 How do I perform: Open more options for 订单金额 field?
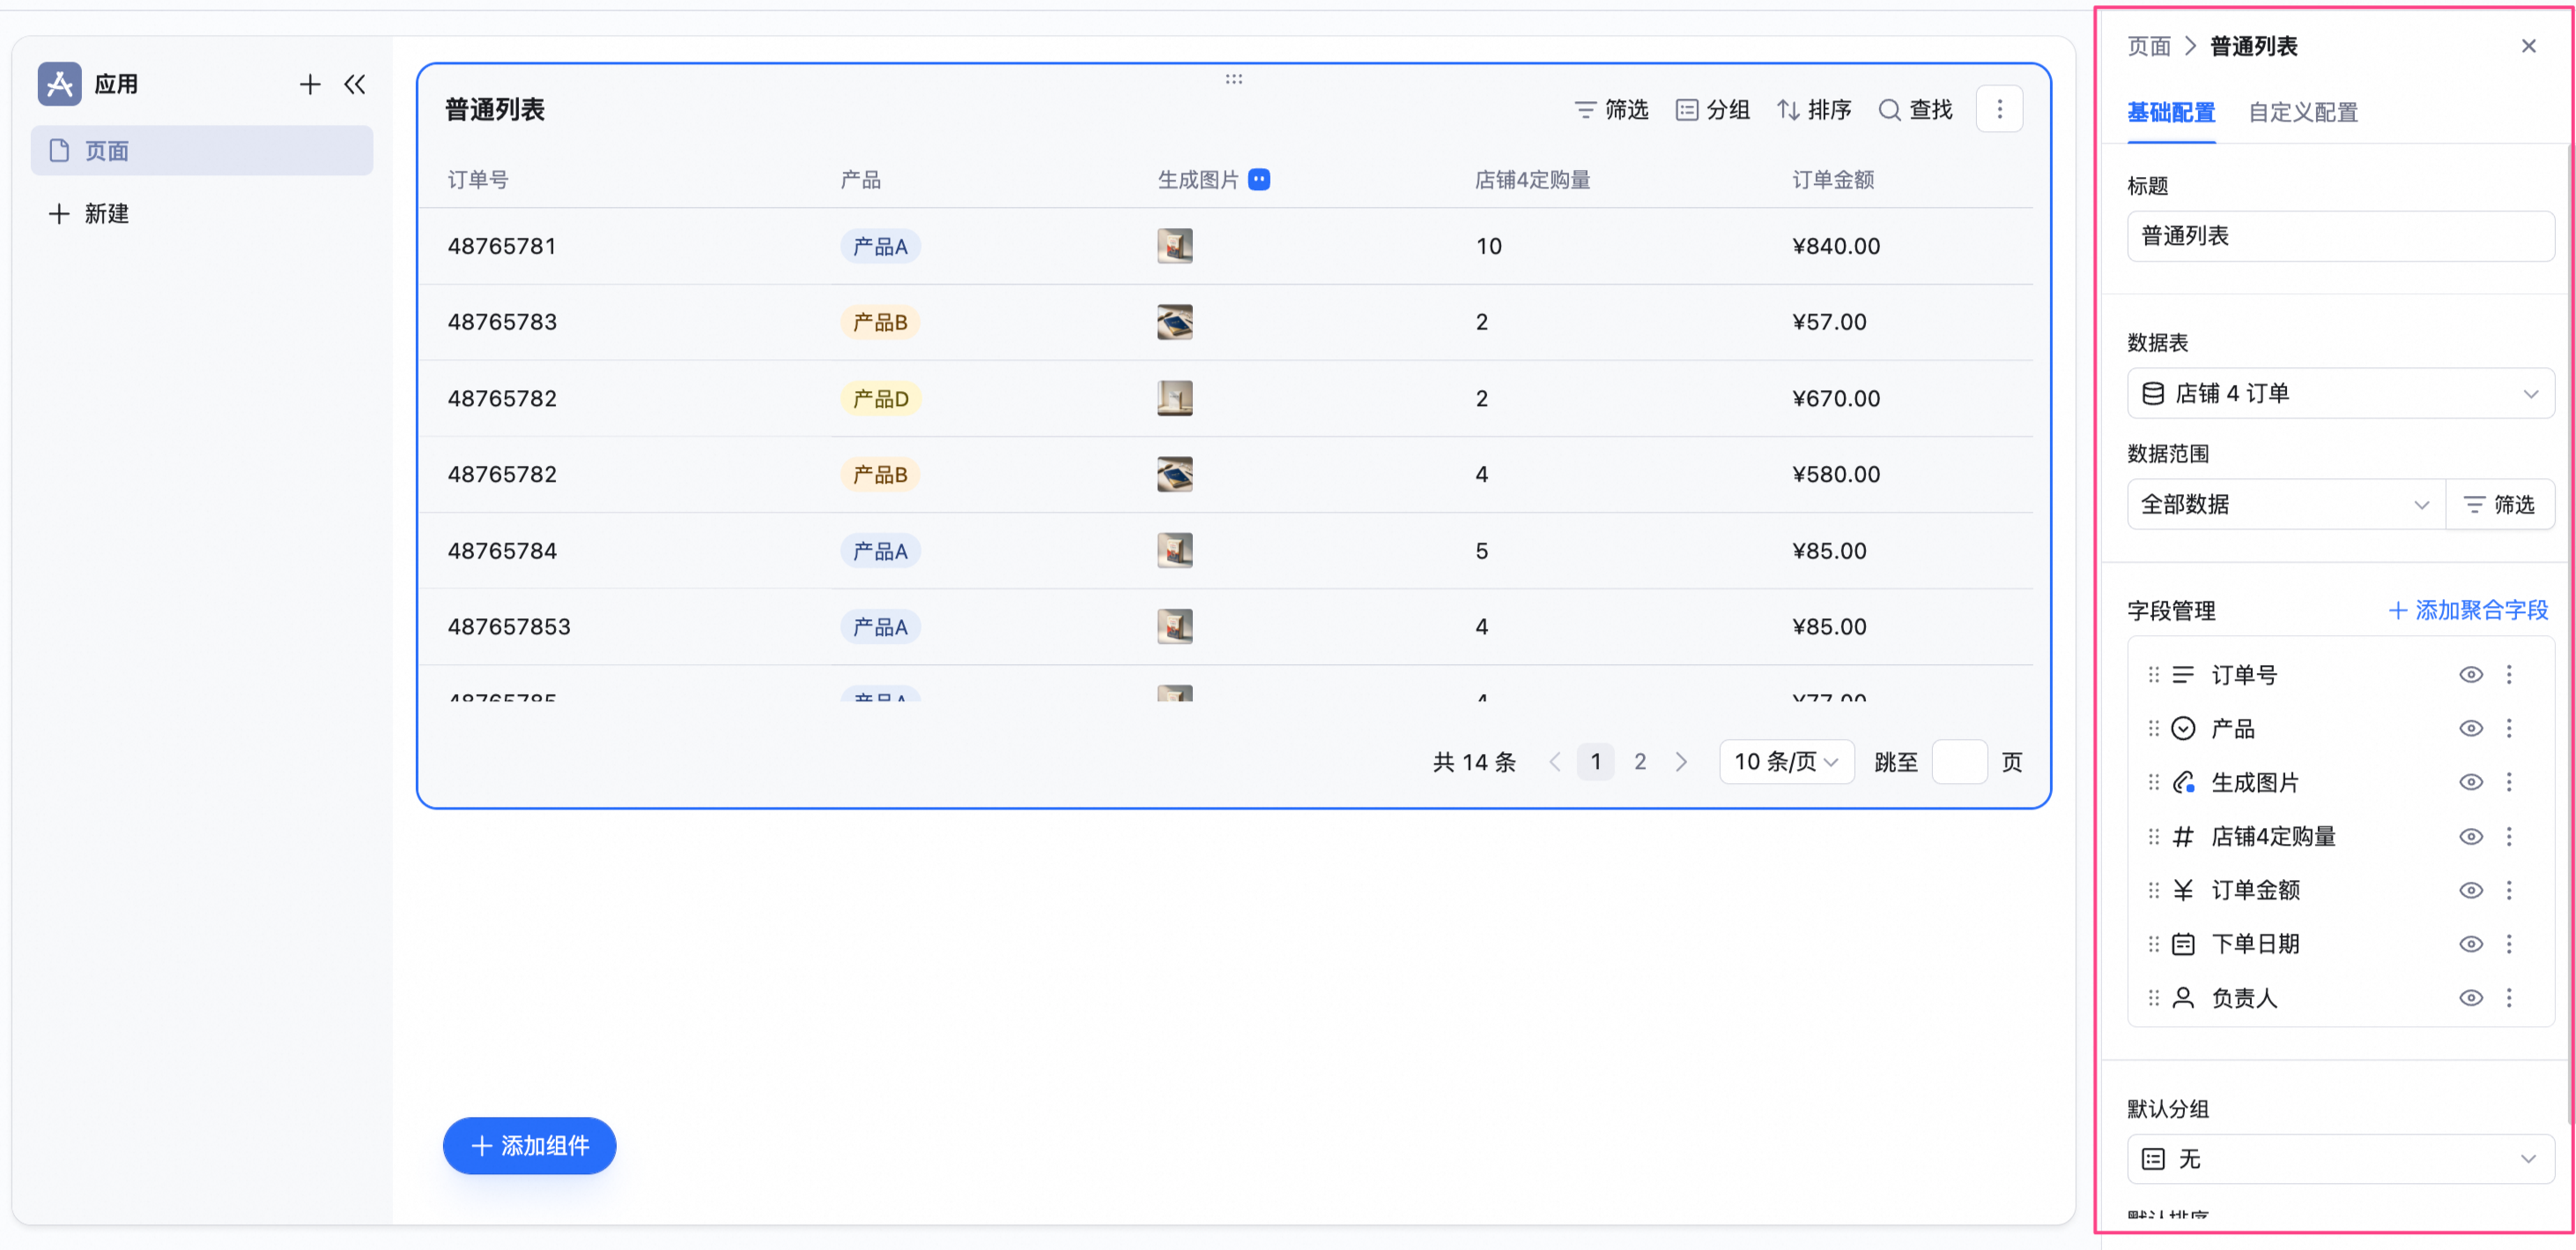[x=2509, y=890]
